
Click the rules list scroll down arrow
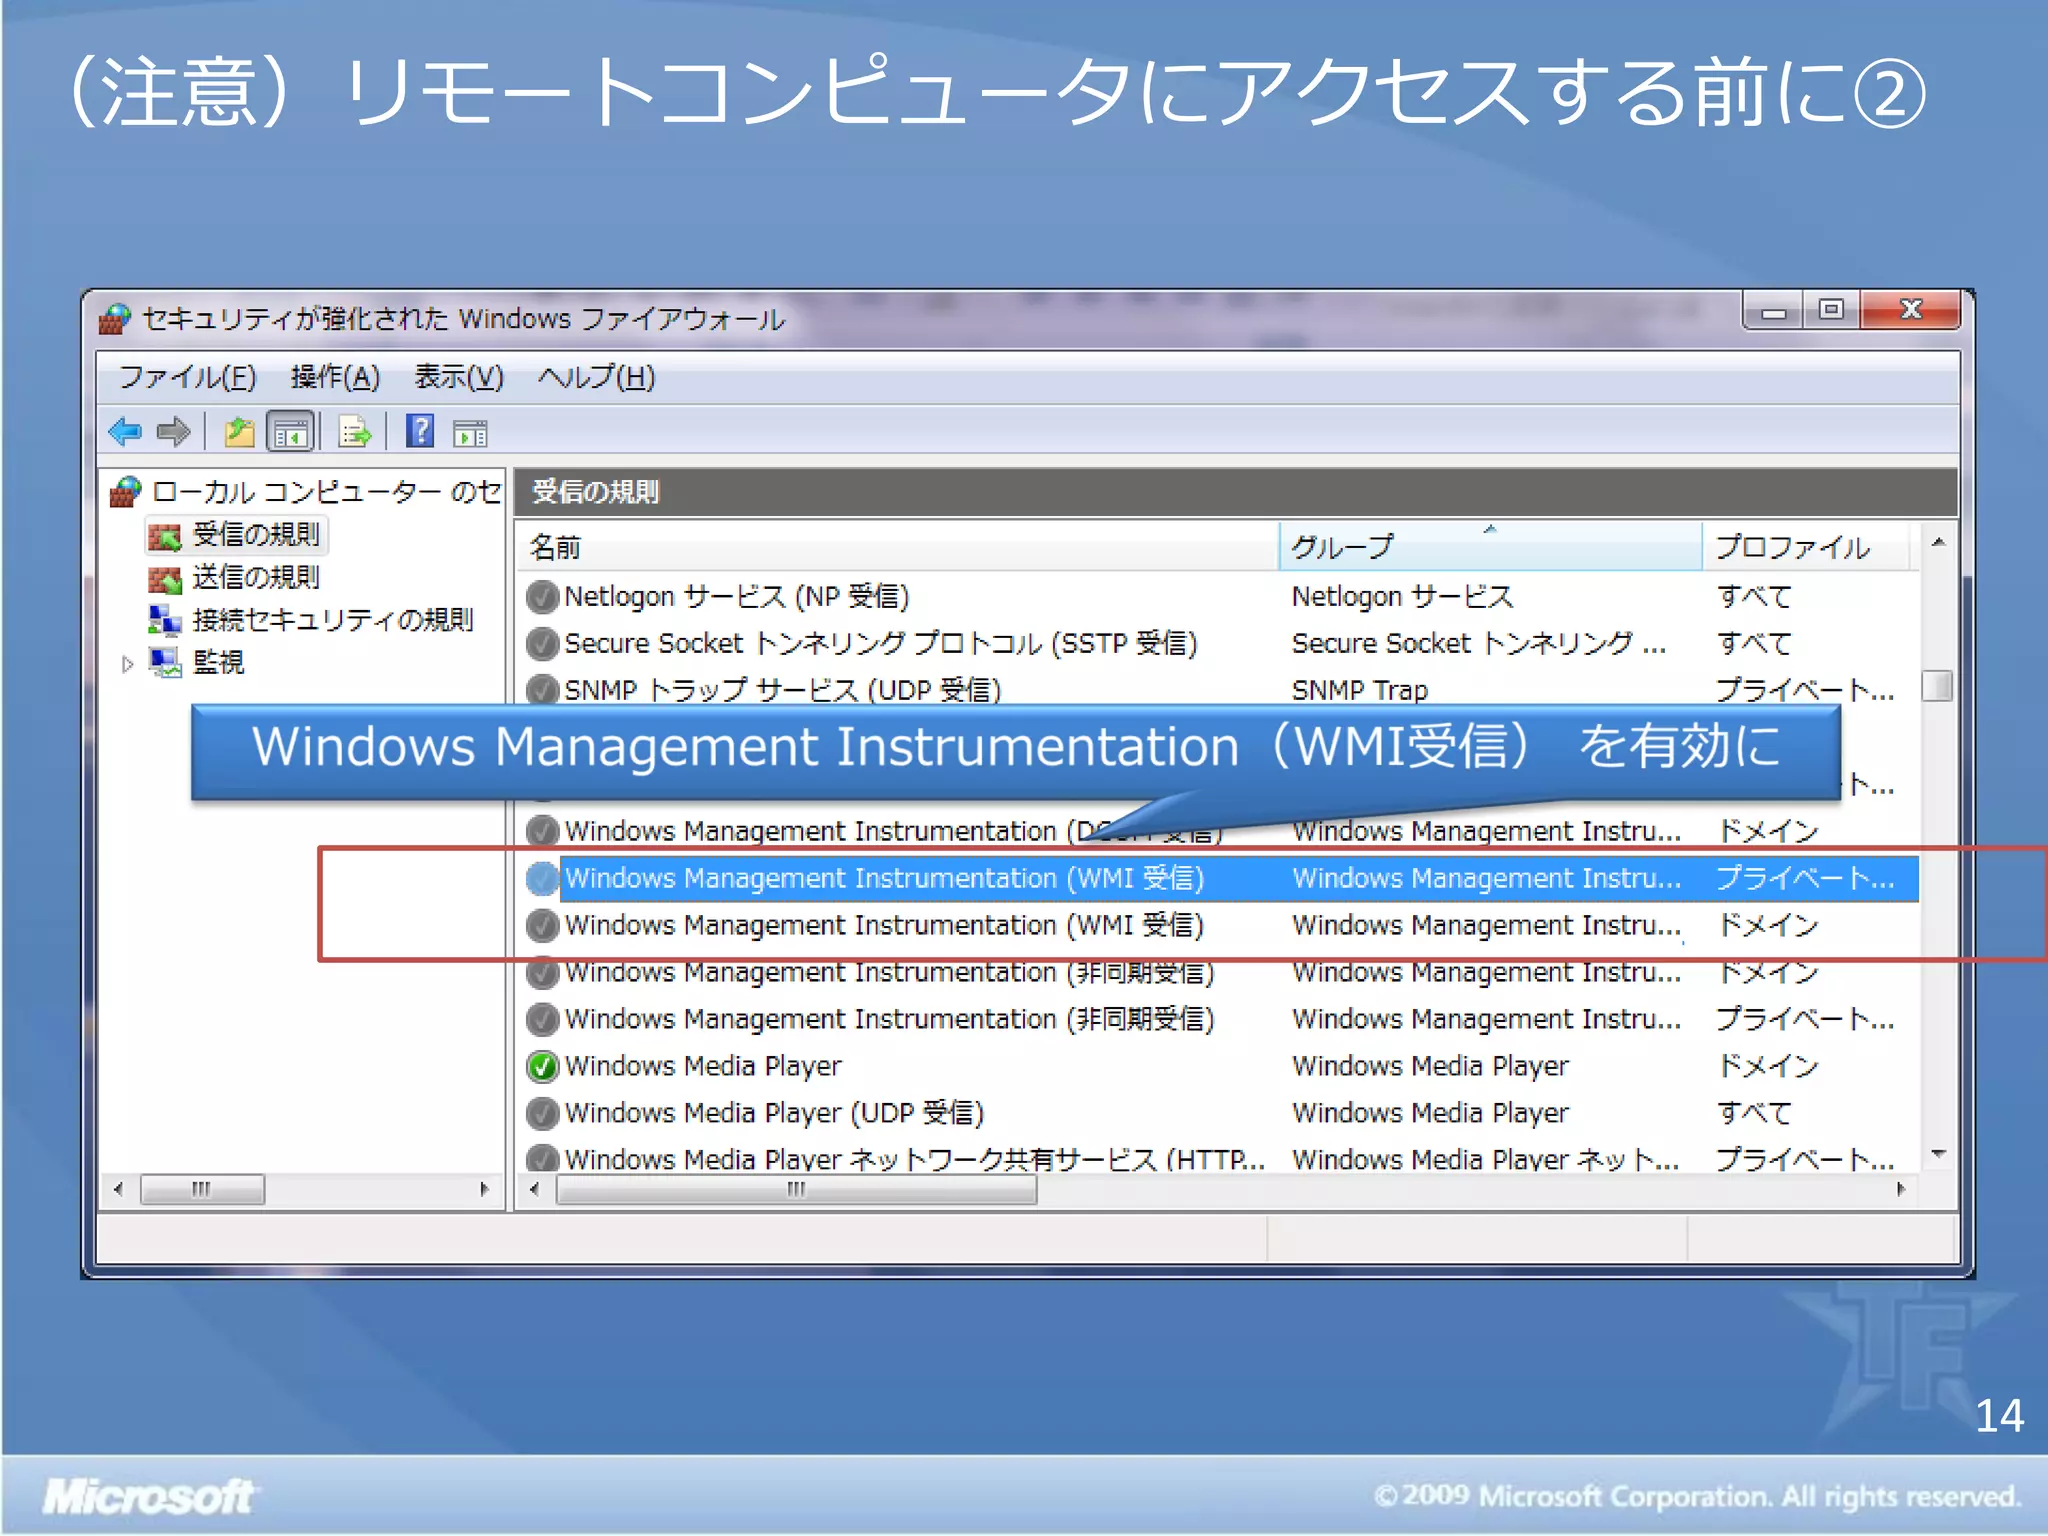(1938, 1154)
